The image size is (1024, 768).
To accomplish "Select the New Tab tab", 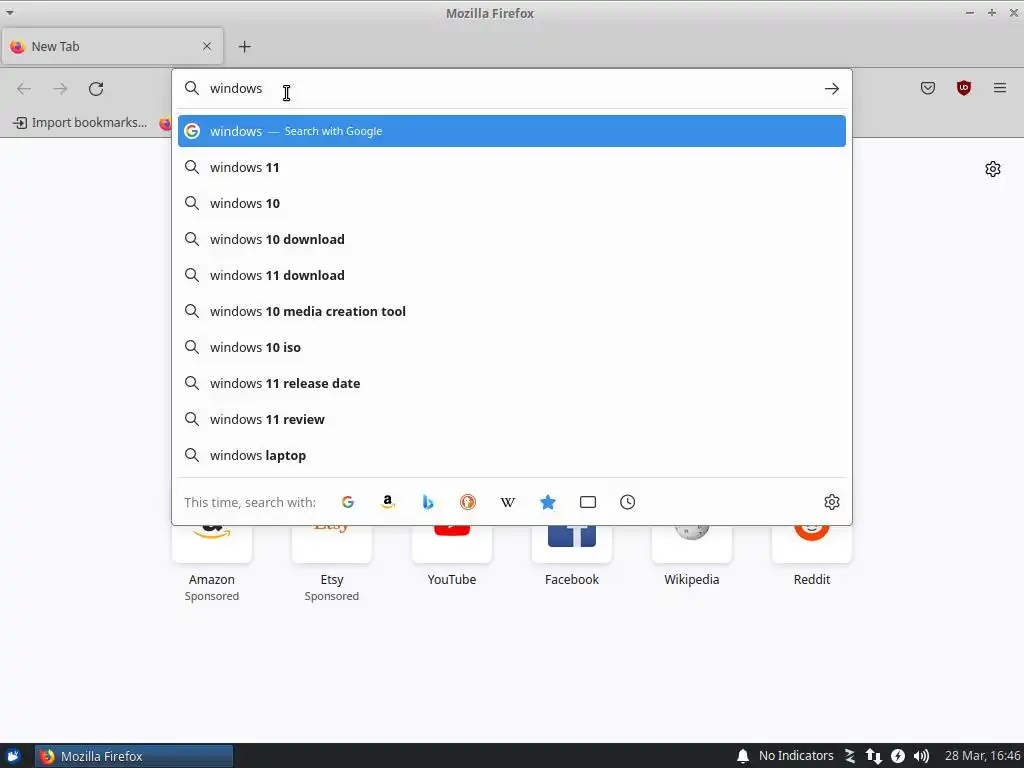I will click(x=112, y=46).
